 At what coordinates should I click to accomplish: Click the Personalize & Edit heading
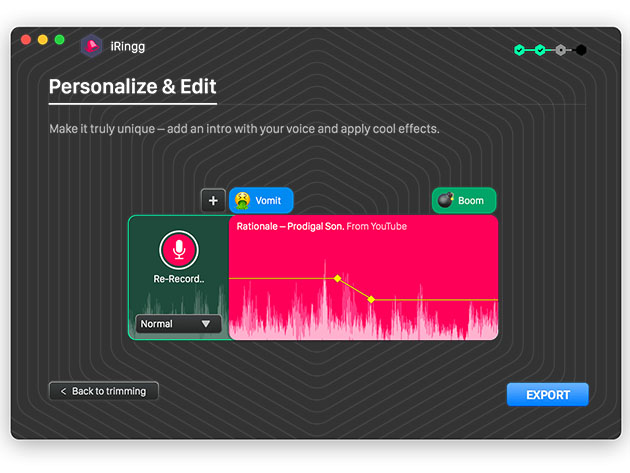point(133,86)
